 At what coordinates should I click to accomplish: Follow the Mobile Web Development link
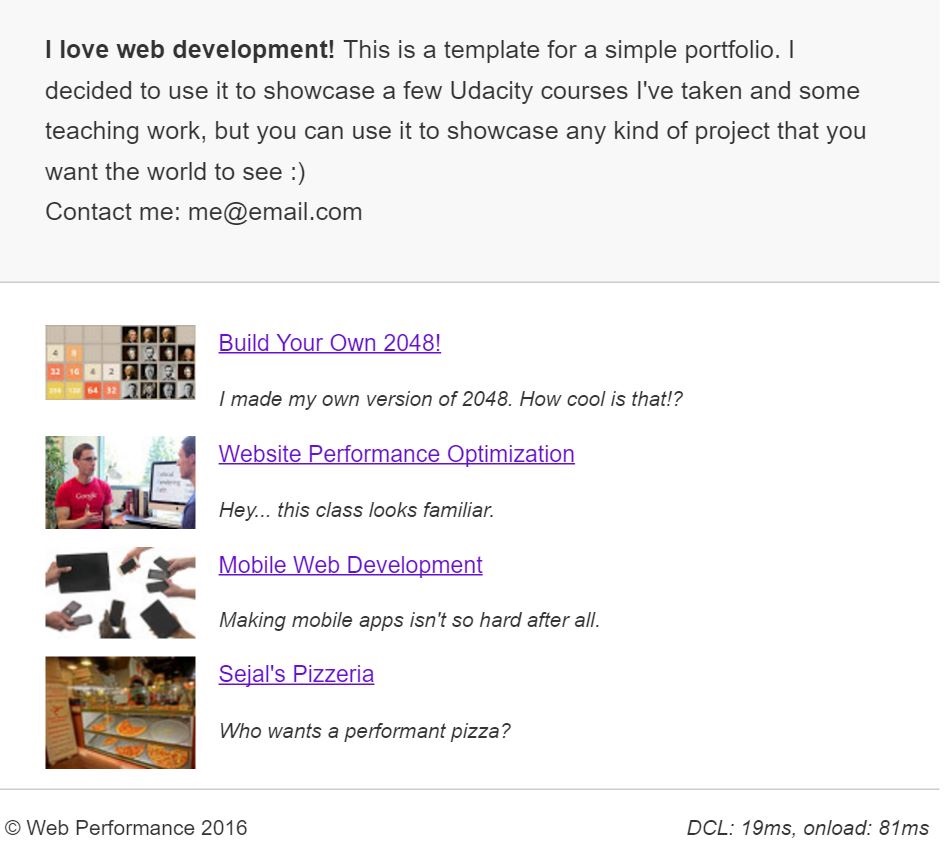350,565
